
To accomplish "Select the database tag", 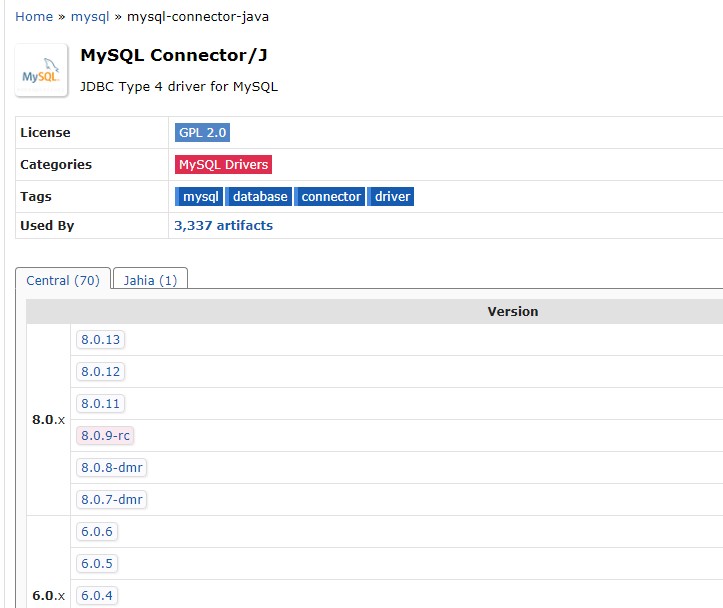I will click(259, 196).
